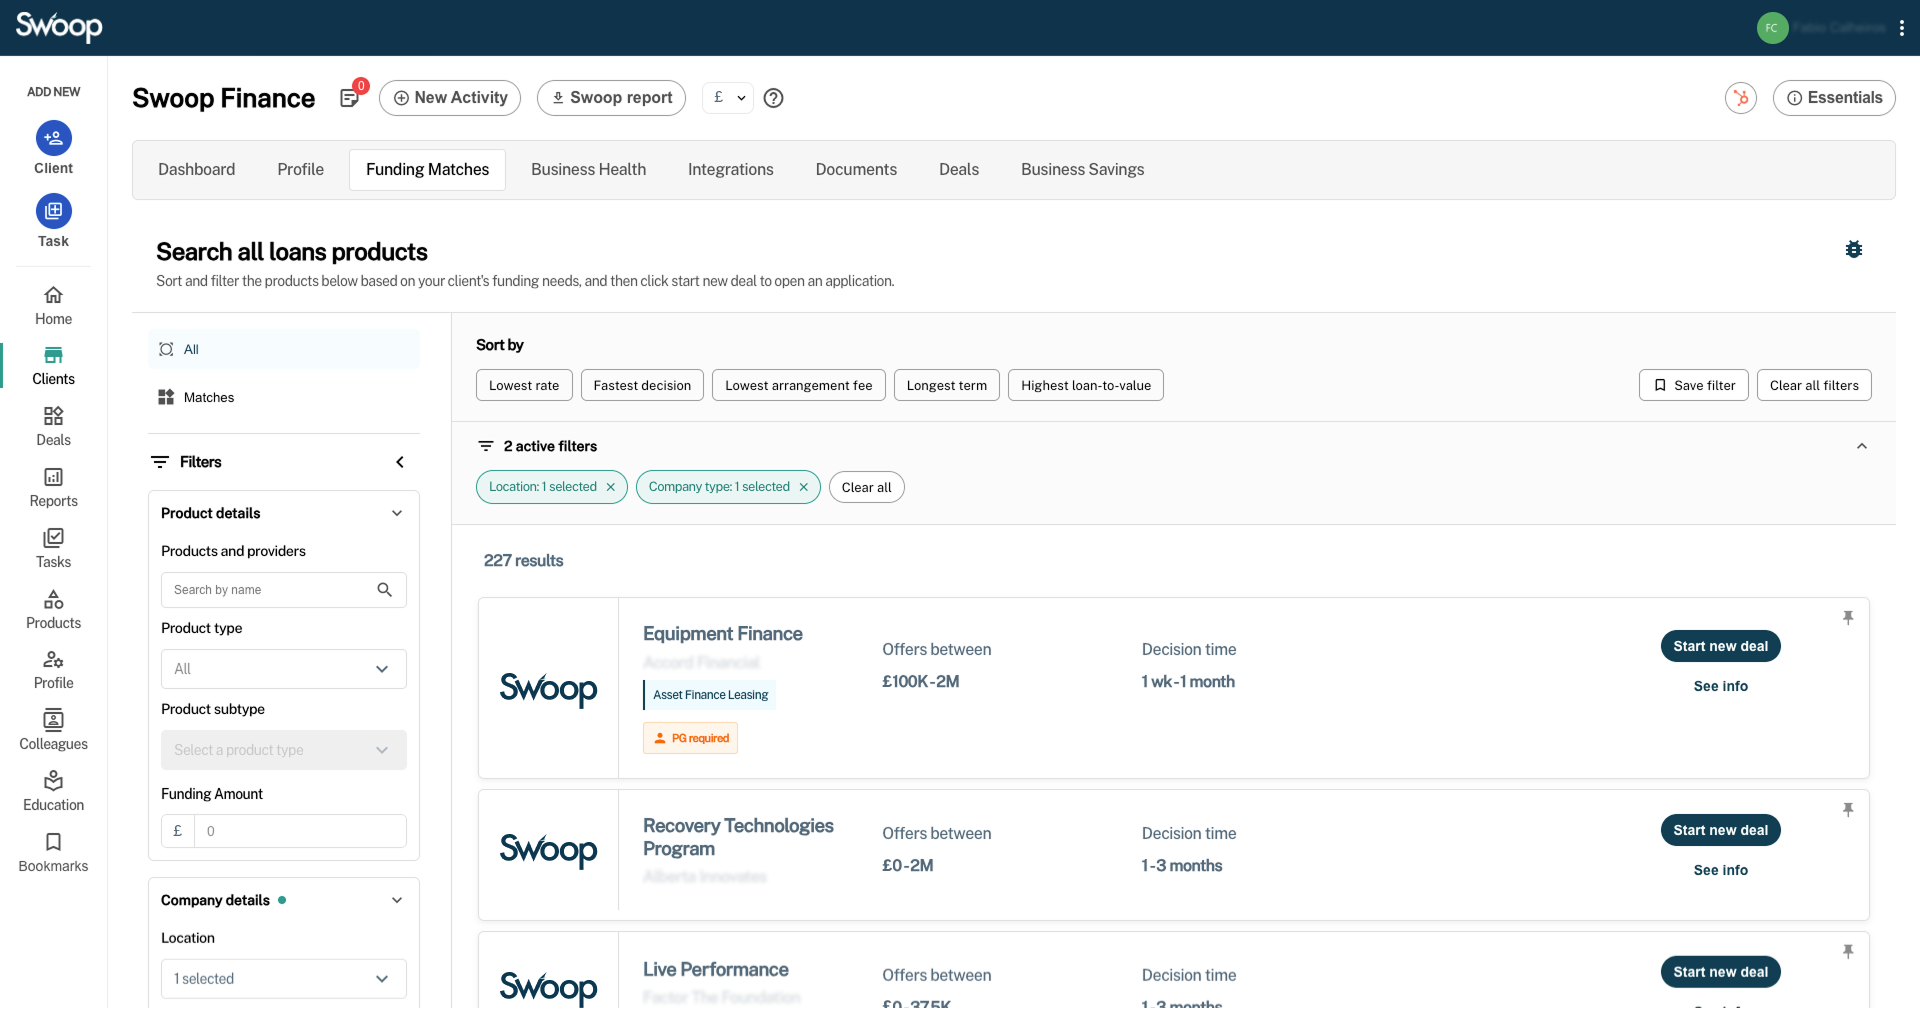
Task: Open the currency selector dropdown
Action: [x=728, y=98]
